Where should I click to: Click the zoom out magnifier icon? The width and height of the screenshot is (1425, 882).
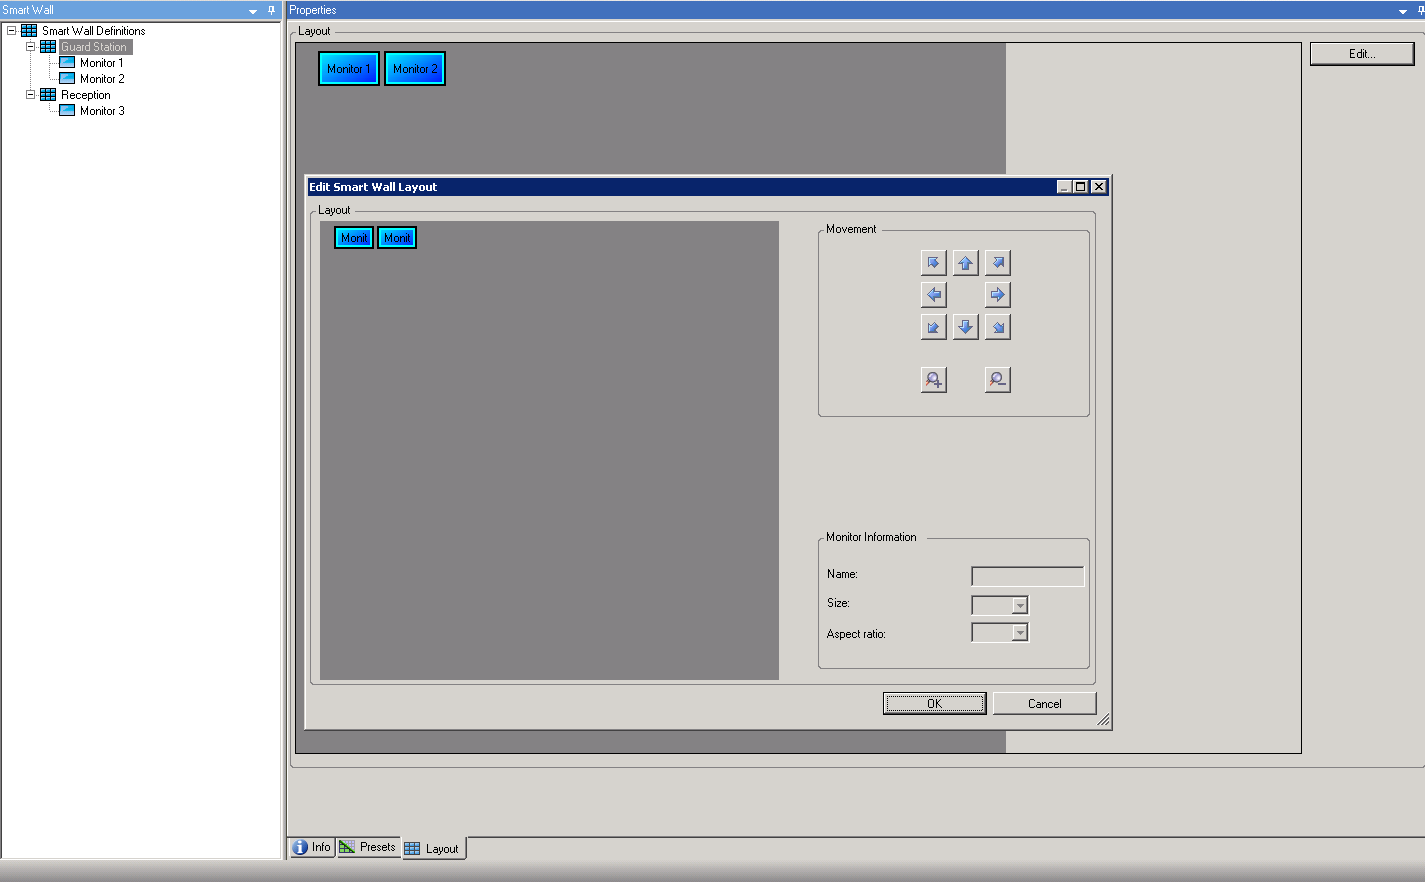(997, 379)
